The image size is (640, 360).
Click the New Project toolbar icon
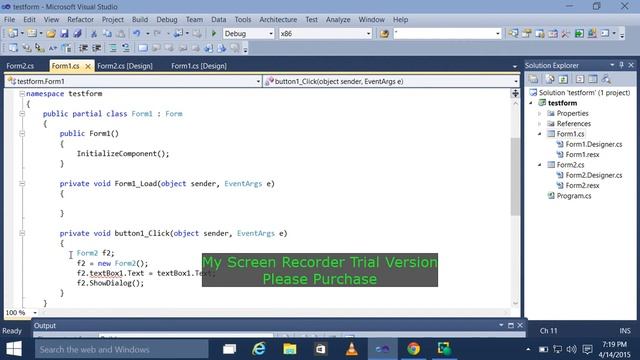(x=13, y=33)
